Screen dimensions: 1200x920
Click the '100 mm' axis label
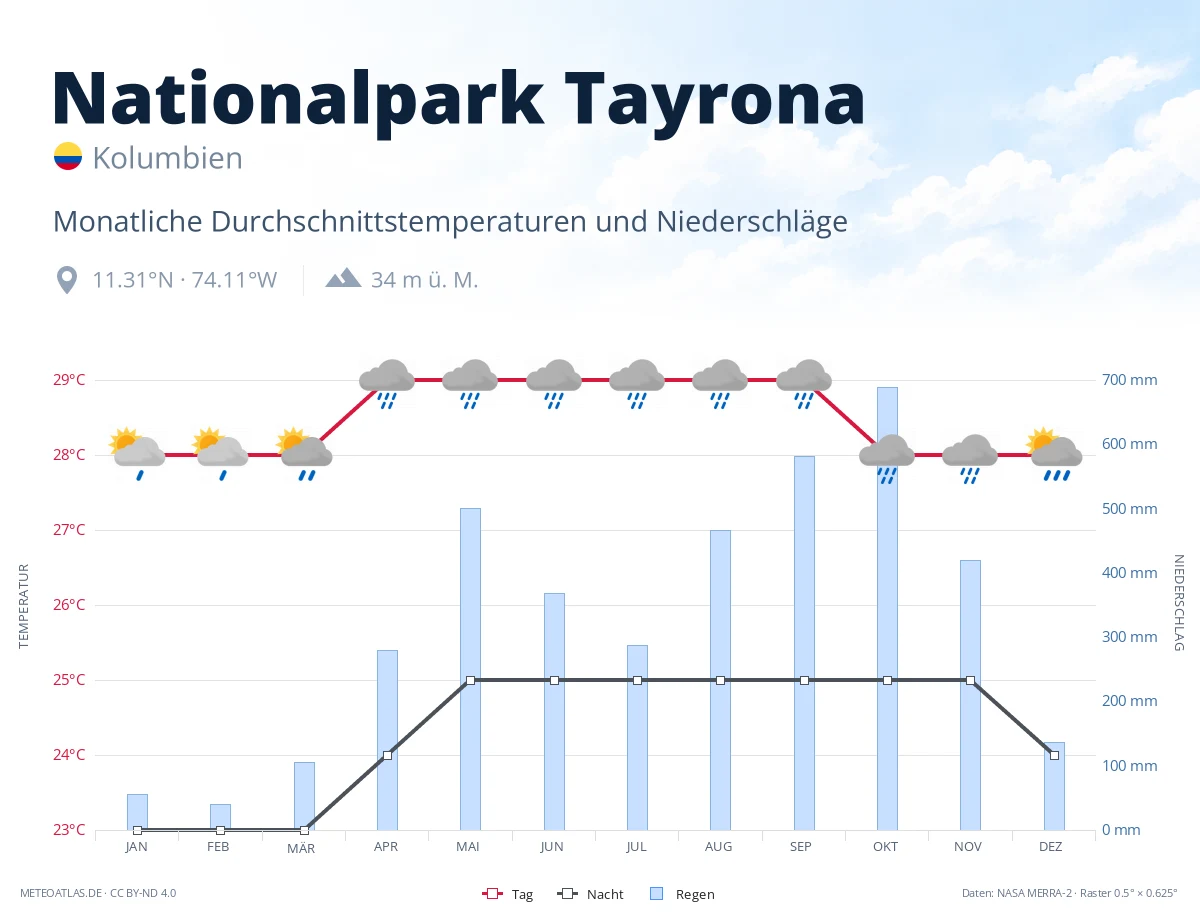point(1131,766)
